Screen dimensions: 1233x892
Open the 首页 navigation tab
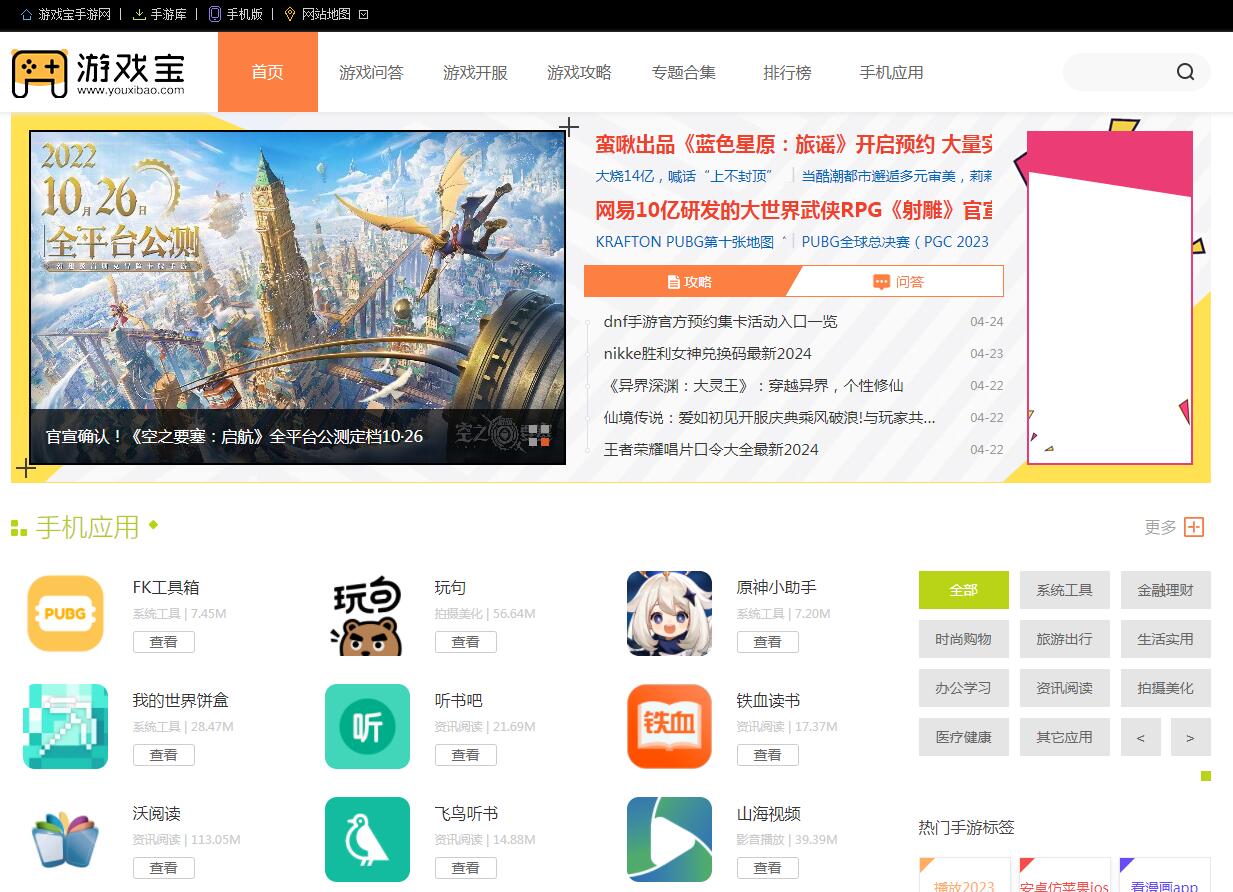coord(268,72)
